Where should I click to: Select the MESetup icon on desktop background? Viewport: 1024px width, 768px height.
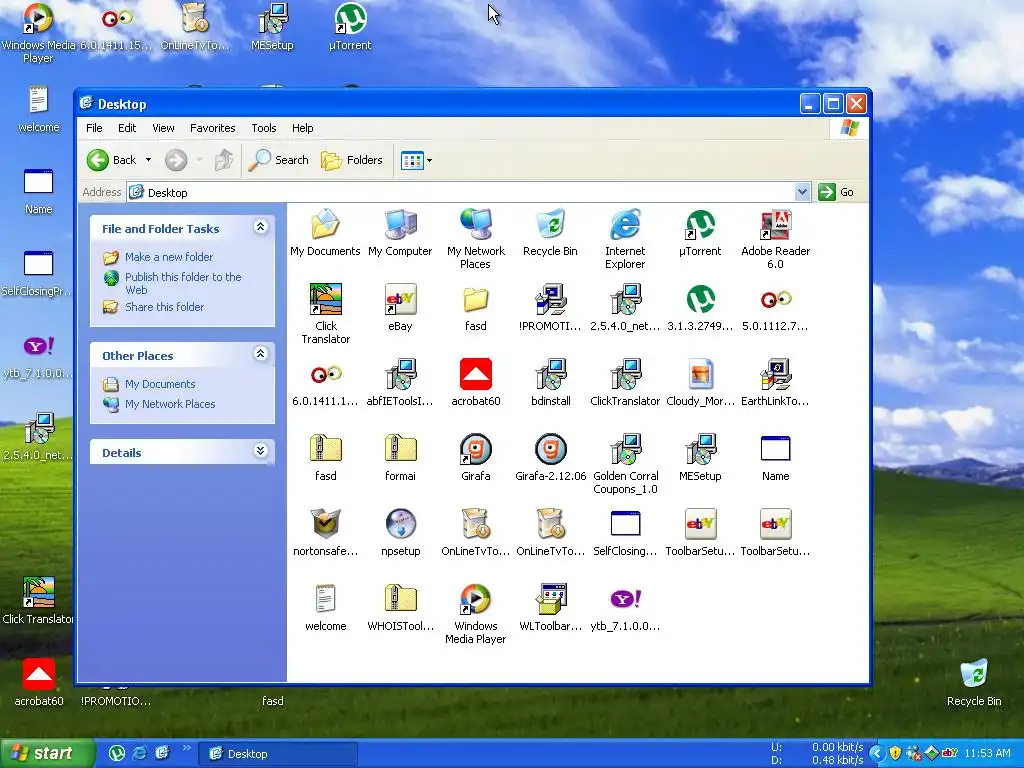(x=272, y=18)
